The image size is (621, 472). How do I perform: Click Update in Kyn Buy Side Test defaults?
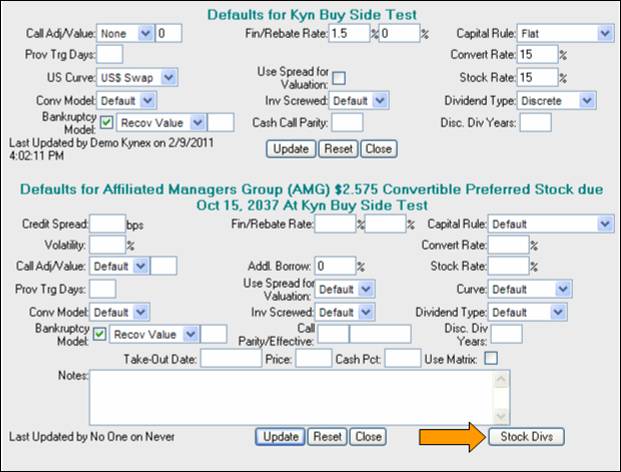(291, 149)
